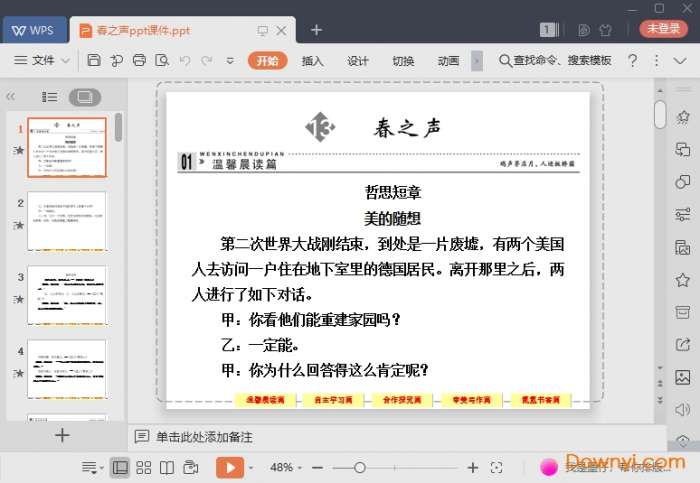Switch to reading view in status bar

[166, 467]
